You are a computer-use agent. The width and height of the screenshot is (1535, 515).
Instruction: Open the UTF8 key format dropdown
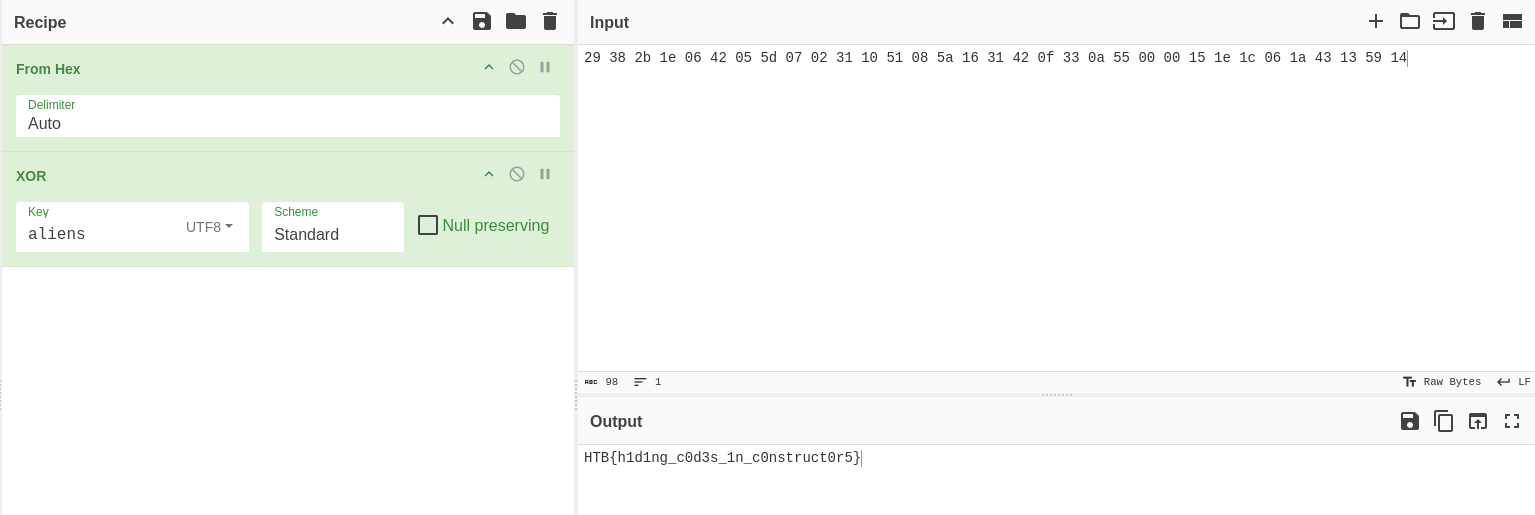point(210,227)
